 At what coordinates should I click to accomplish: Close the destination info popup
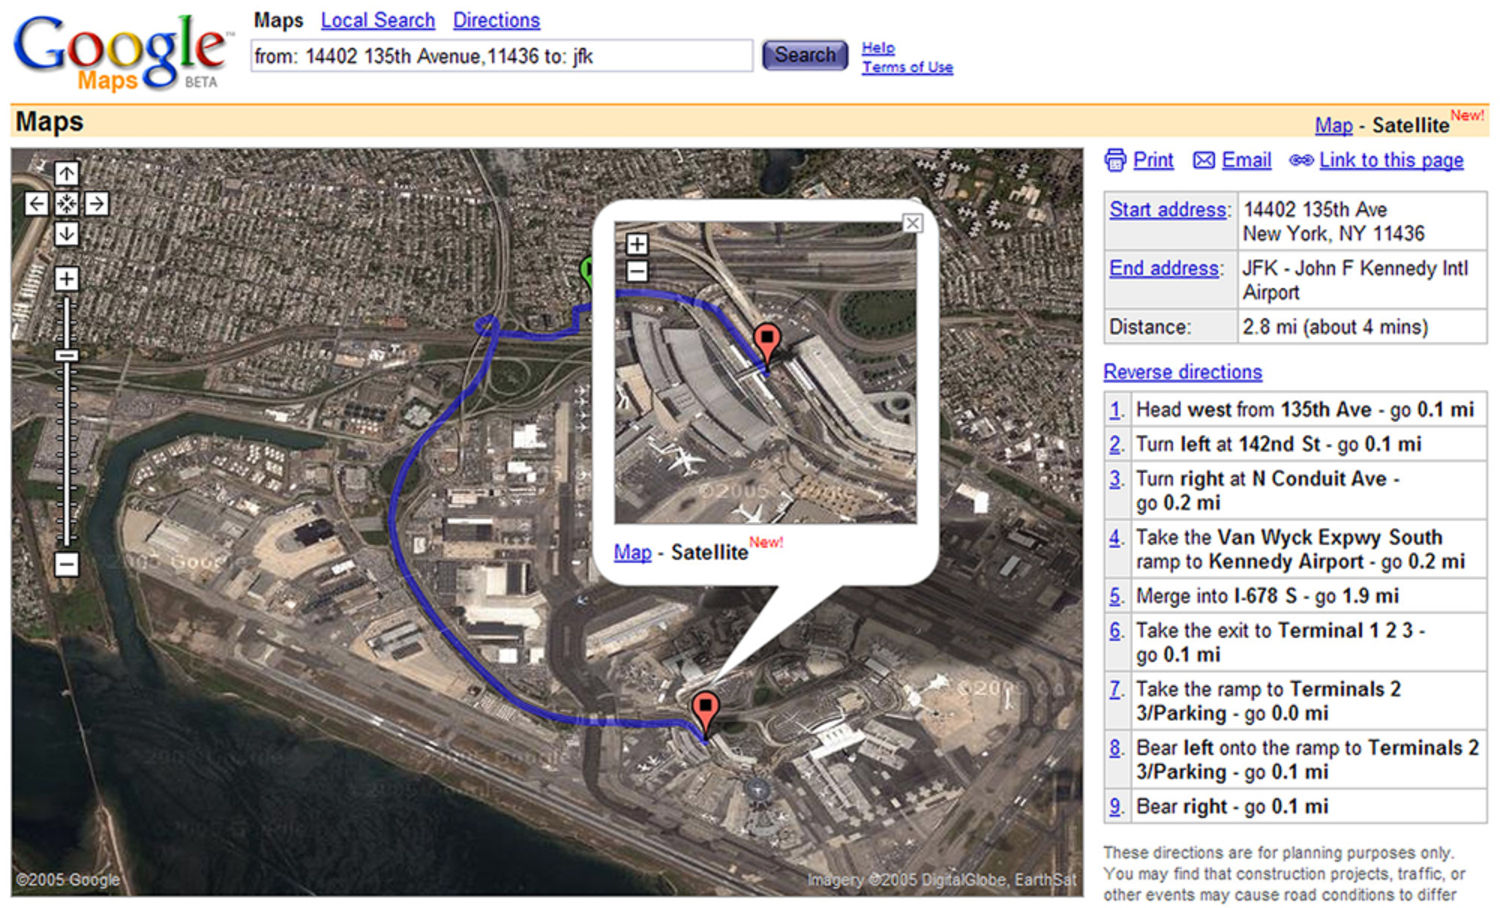912,223
